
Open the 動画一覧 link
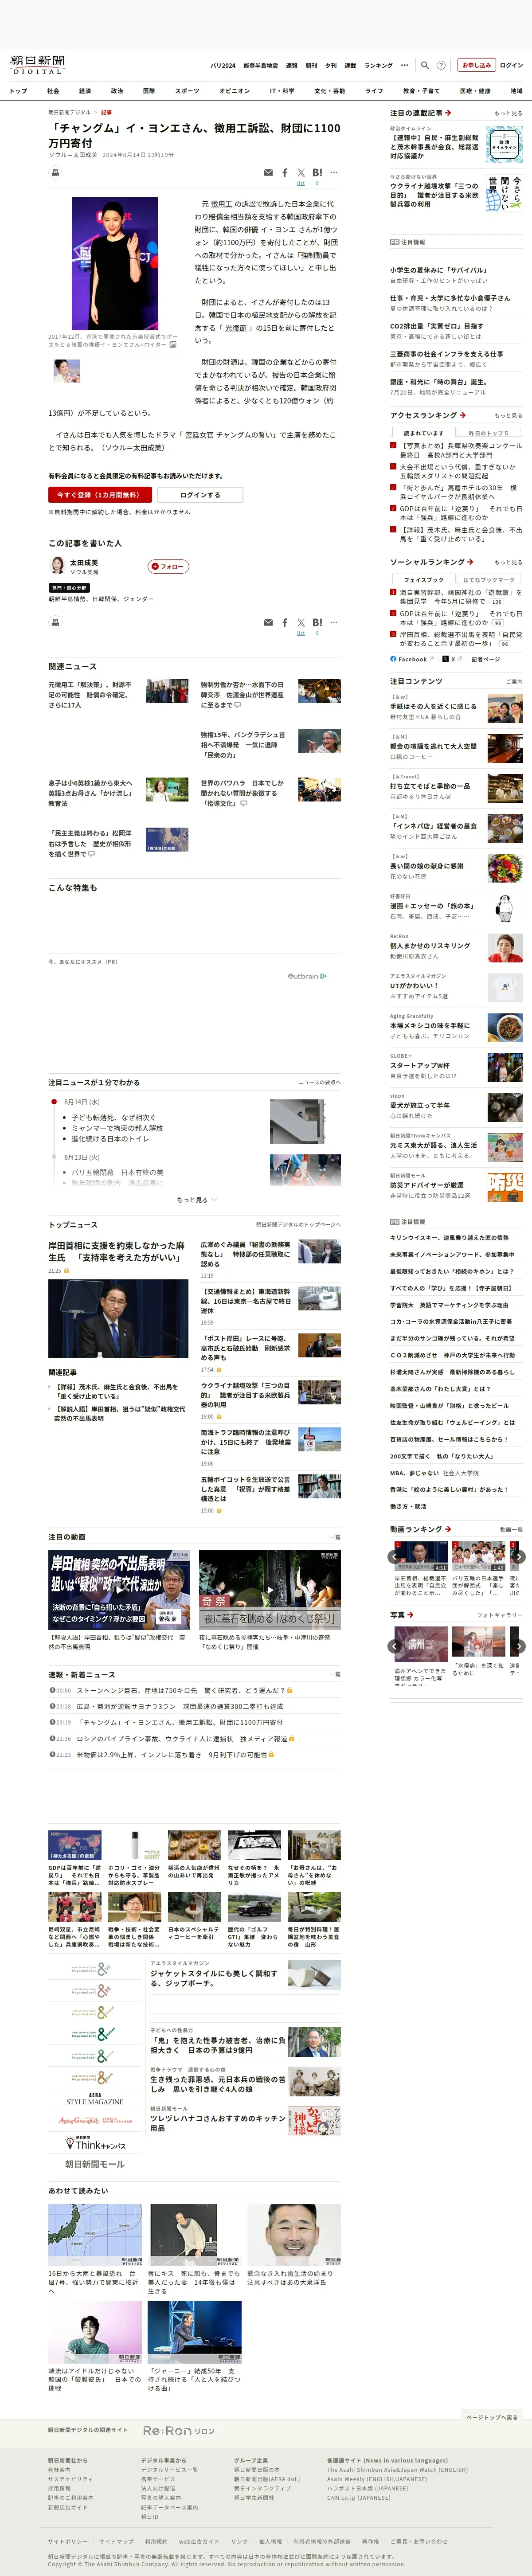tap(511, 1529)
